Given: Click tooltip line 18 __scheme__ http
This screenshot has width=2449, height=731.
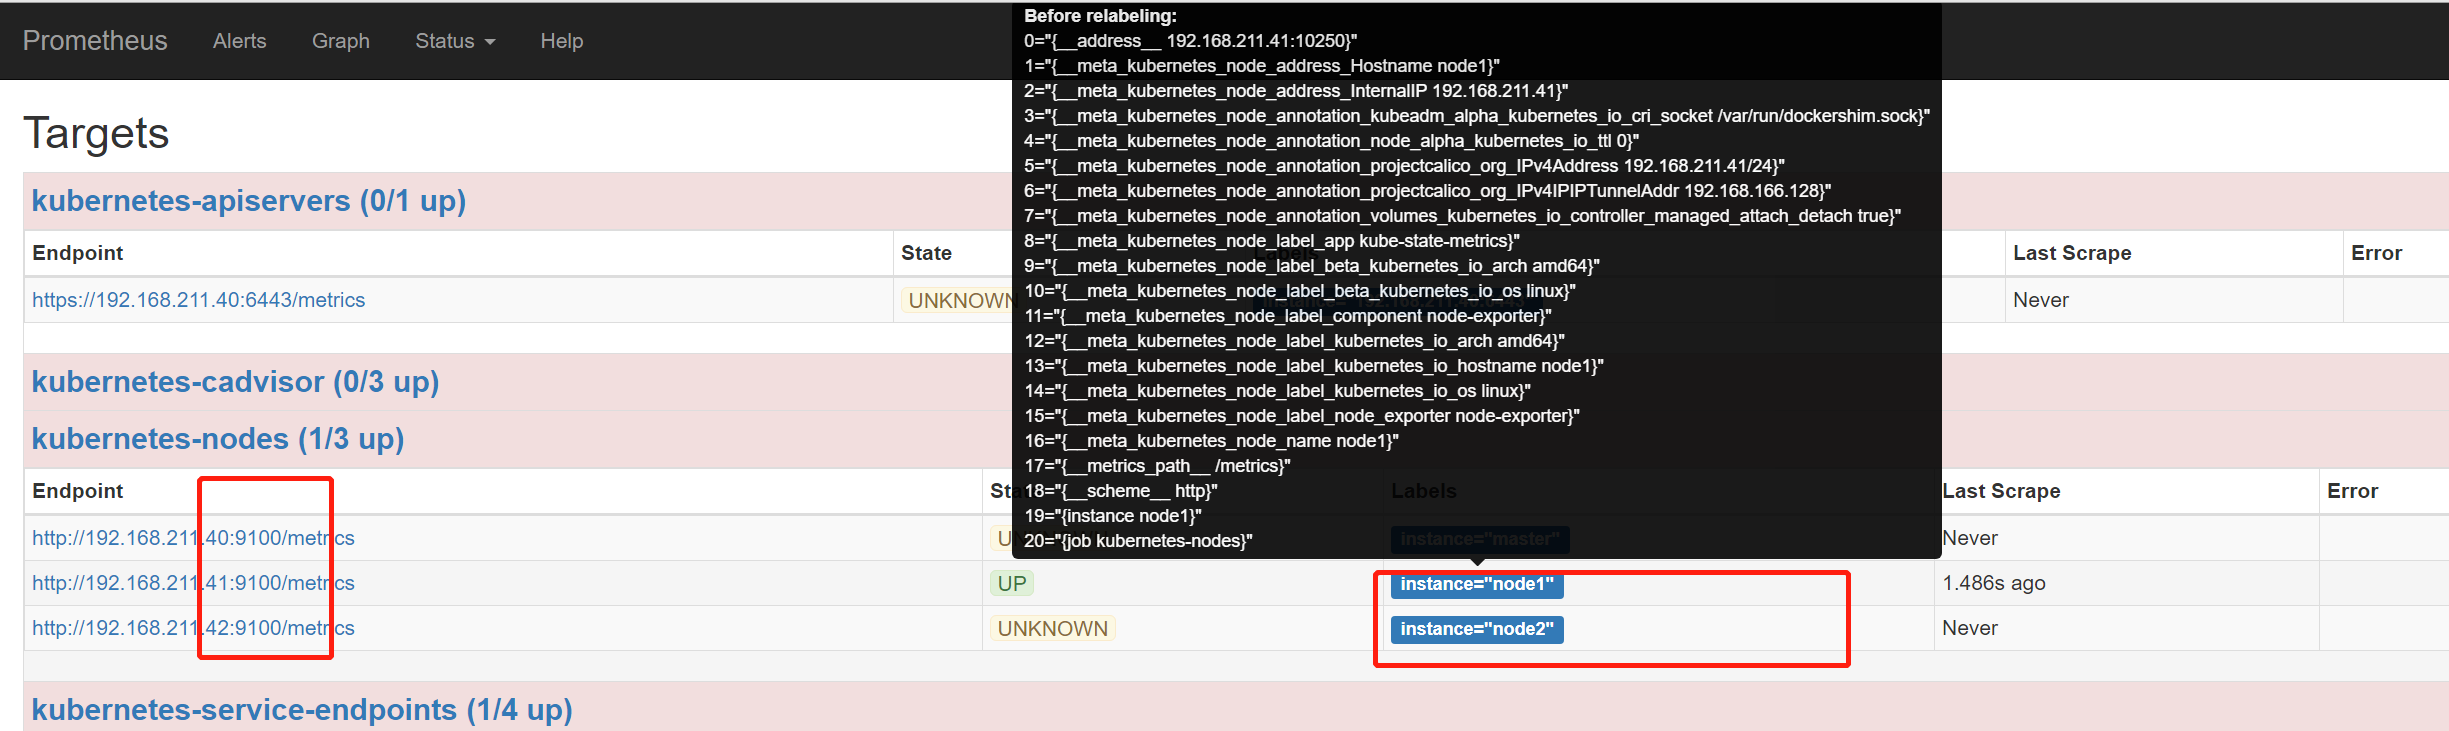Looking at the screenshot, I should click(1121, 491).
